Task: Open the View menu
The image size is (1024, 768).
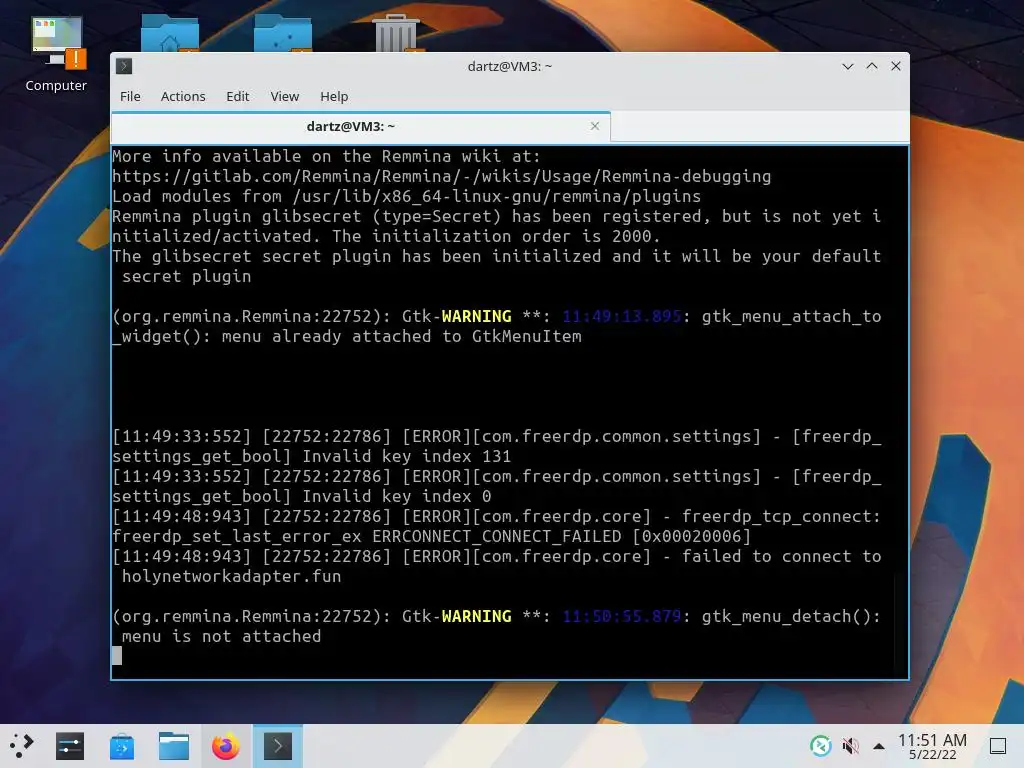Action: (x=285, y=96)
